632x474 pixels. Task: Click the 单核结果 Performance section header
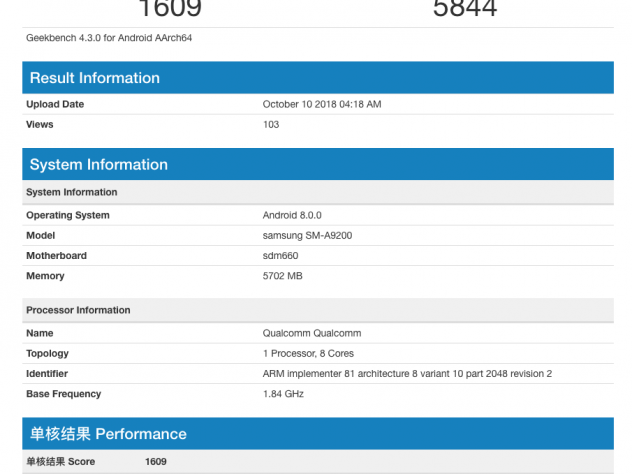click(x=107, y=434)
